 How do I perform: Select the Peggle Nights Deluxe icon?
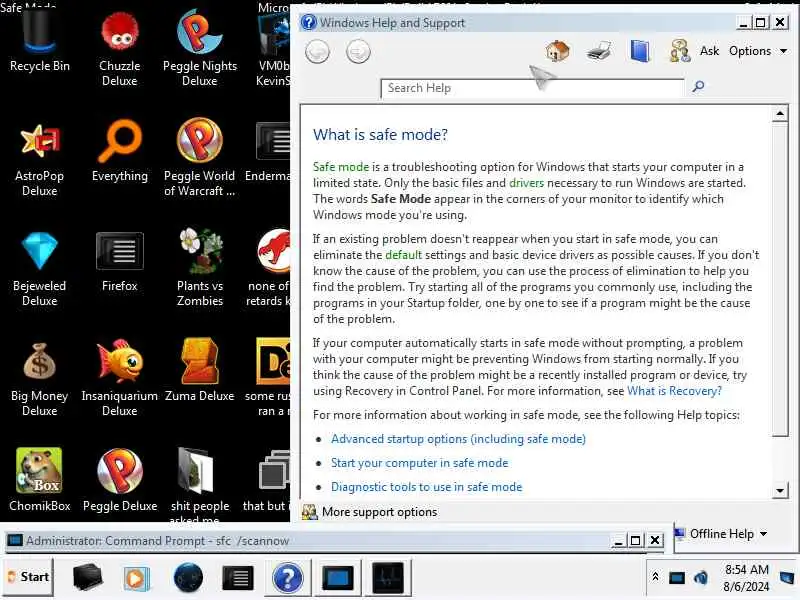[x=199, y=48]
